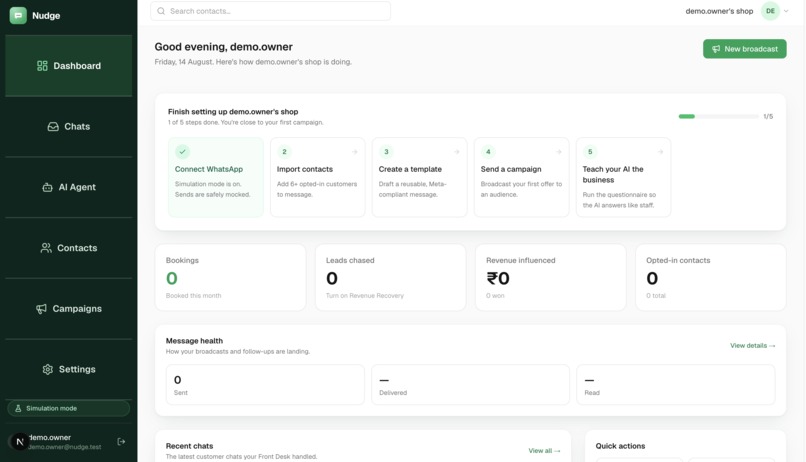Click the Leads chased stat card
The width and height of the screenshot is (806, 462).
point(391,278)
